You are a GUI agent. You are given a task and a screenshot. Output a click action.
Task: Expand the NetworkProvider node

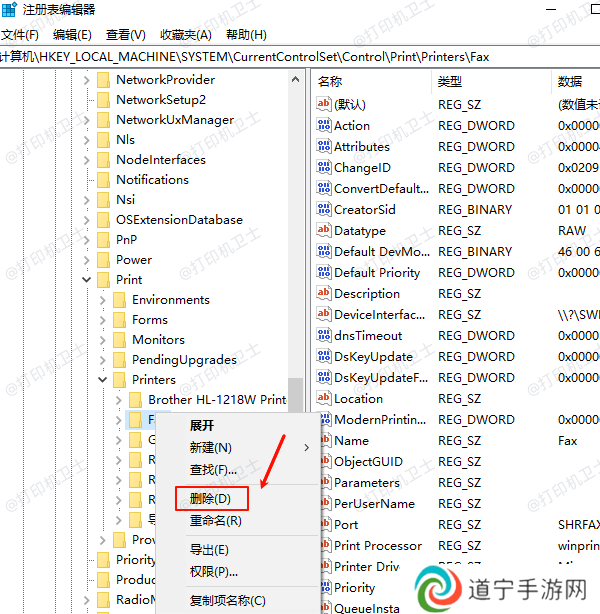[87, 80]
